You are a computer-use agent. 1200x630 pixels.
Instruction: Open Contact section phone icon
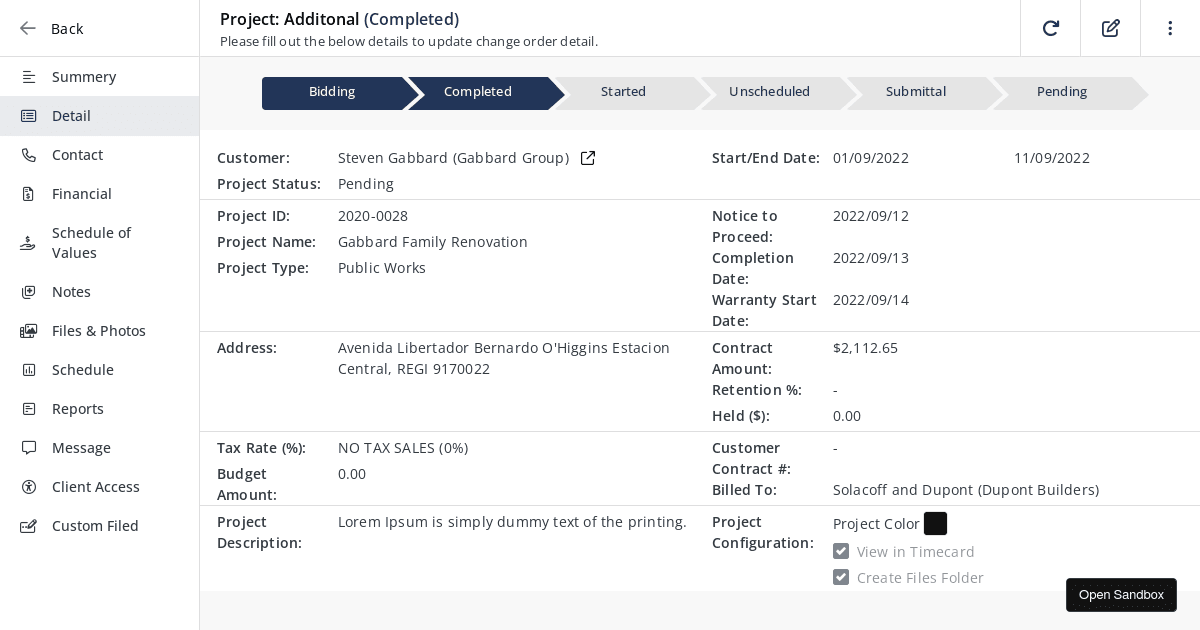click(x=29, y=155)
